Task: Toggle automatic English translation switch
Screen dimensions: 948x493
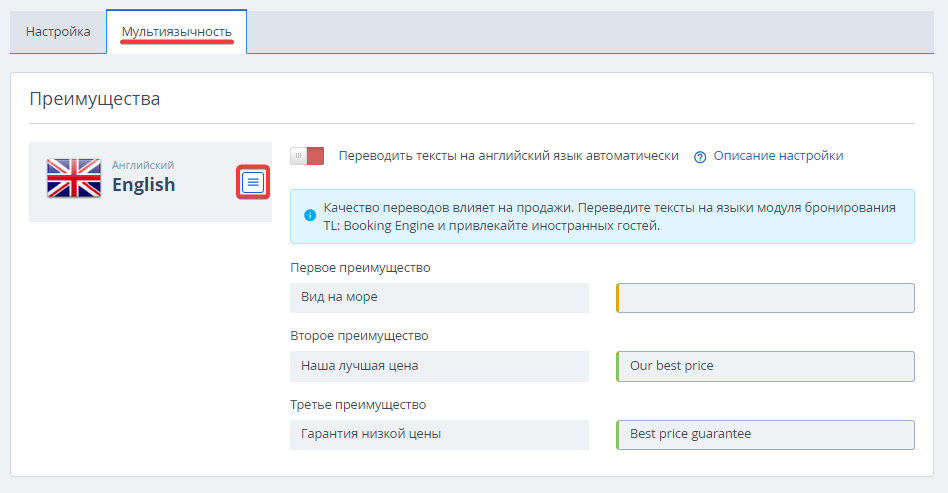Action: [x=307, y=156]
